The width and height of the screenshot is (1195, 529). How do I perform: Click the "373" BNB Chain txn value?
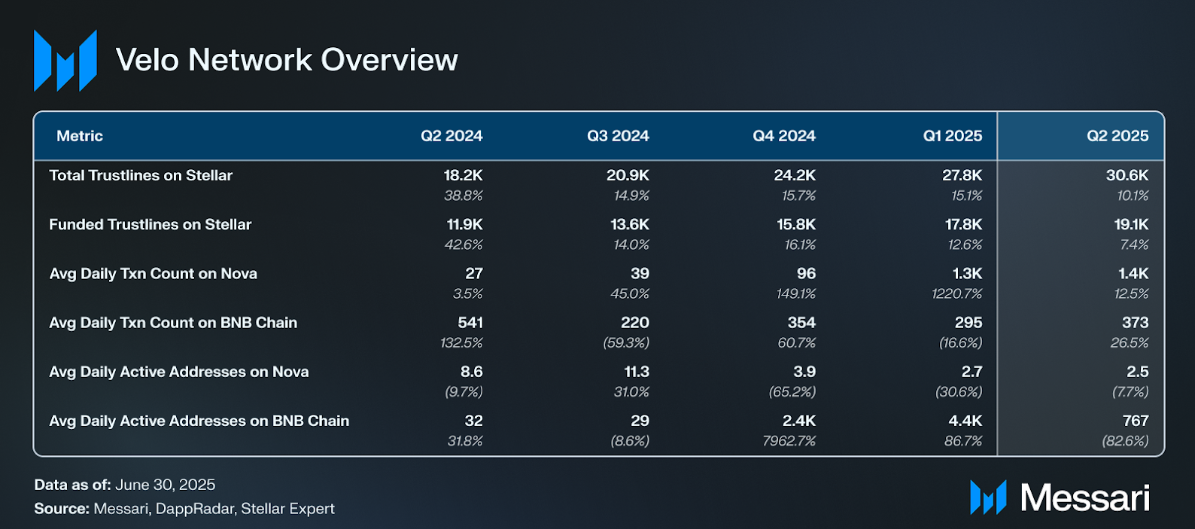(1136, 323)
